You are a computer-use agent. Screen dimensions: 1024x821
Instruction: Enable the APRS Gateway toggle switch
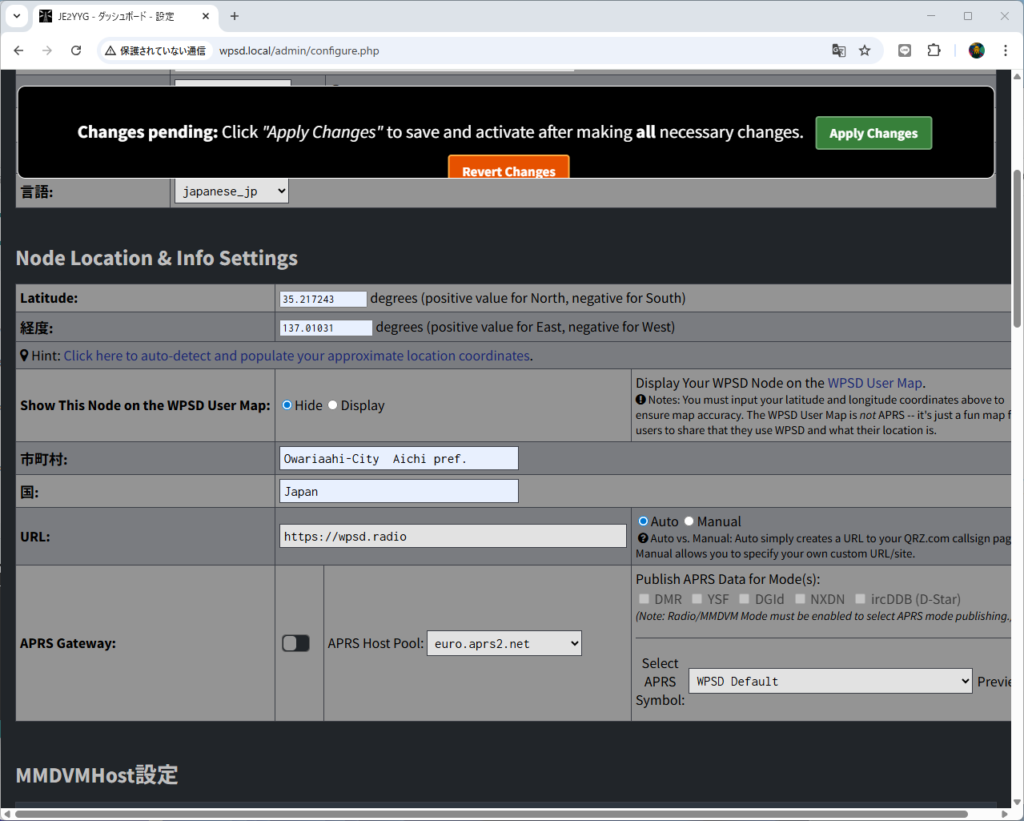tap(295, 643)
